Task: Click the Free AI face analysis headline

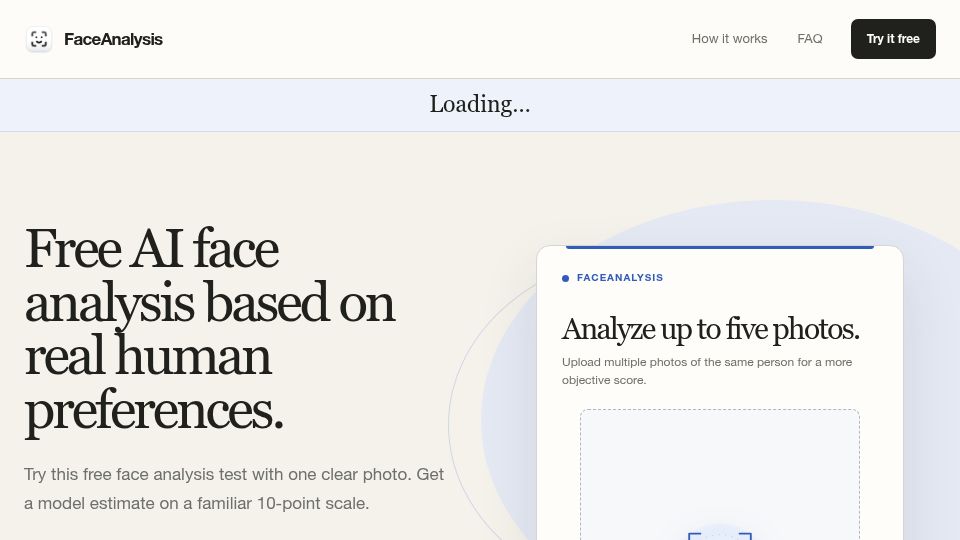Action: pyautogui.click(x=209, y=330)
